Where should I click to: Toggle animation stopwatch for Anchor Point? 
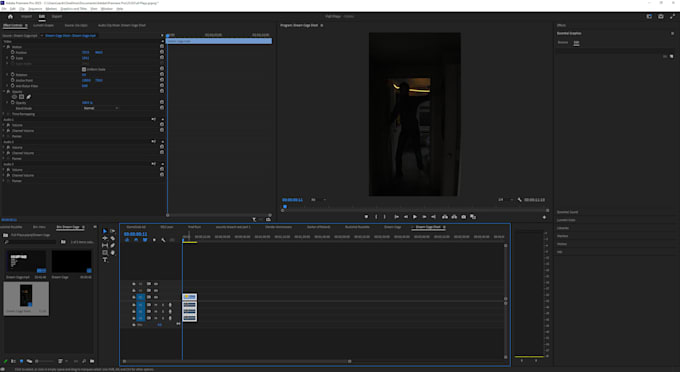[x=13, y=80]
